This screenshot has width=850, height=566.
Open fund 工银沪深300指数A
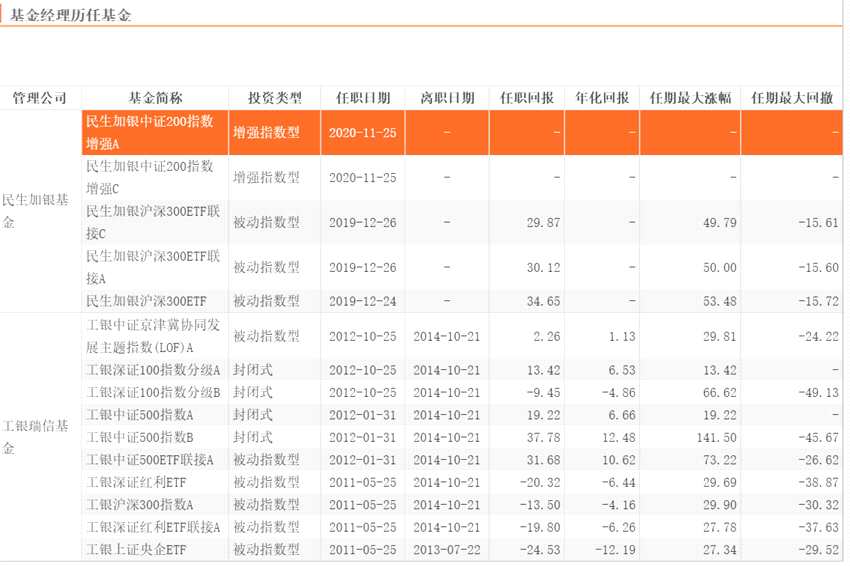click(x=139, y=505)
